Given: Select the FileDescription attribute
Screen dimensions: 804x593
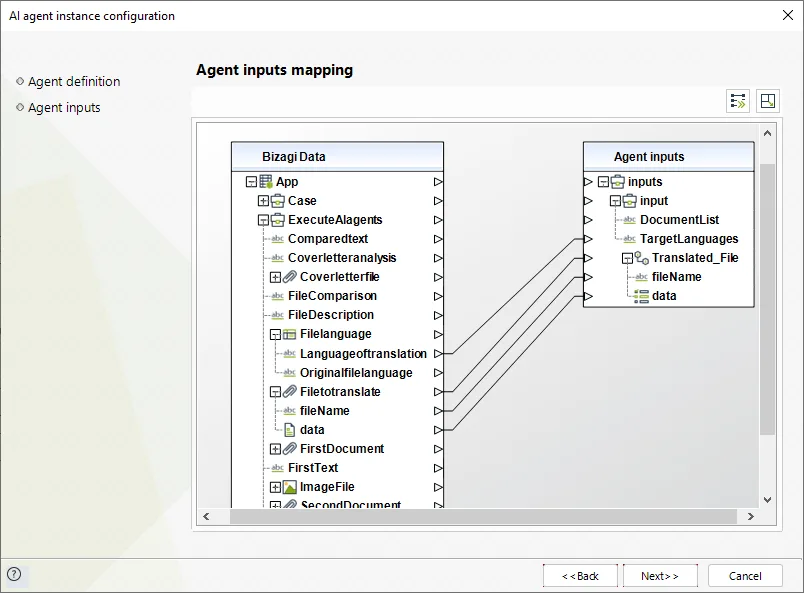Looking at the screenshot, I should point(331,315).
